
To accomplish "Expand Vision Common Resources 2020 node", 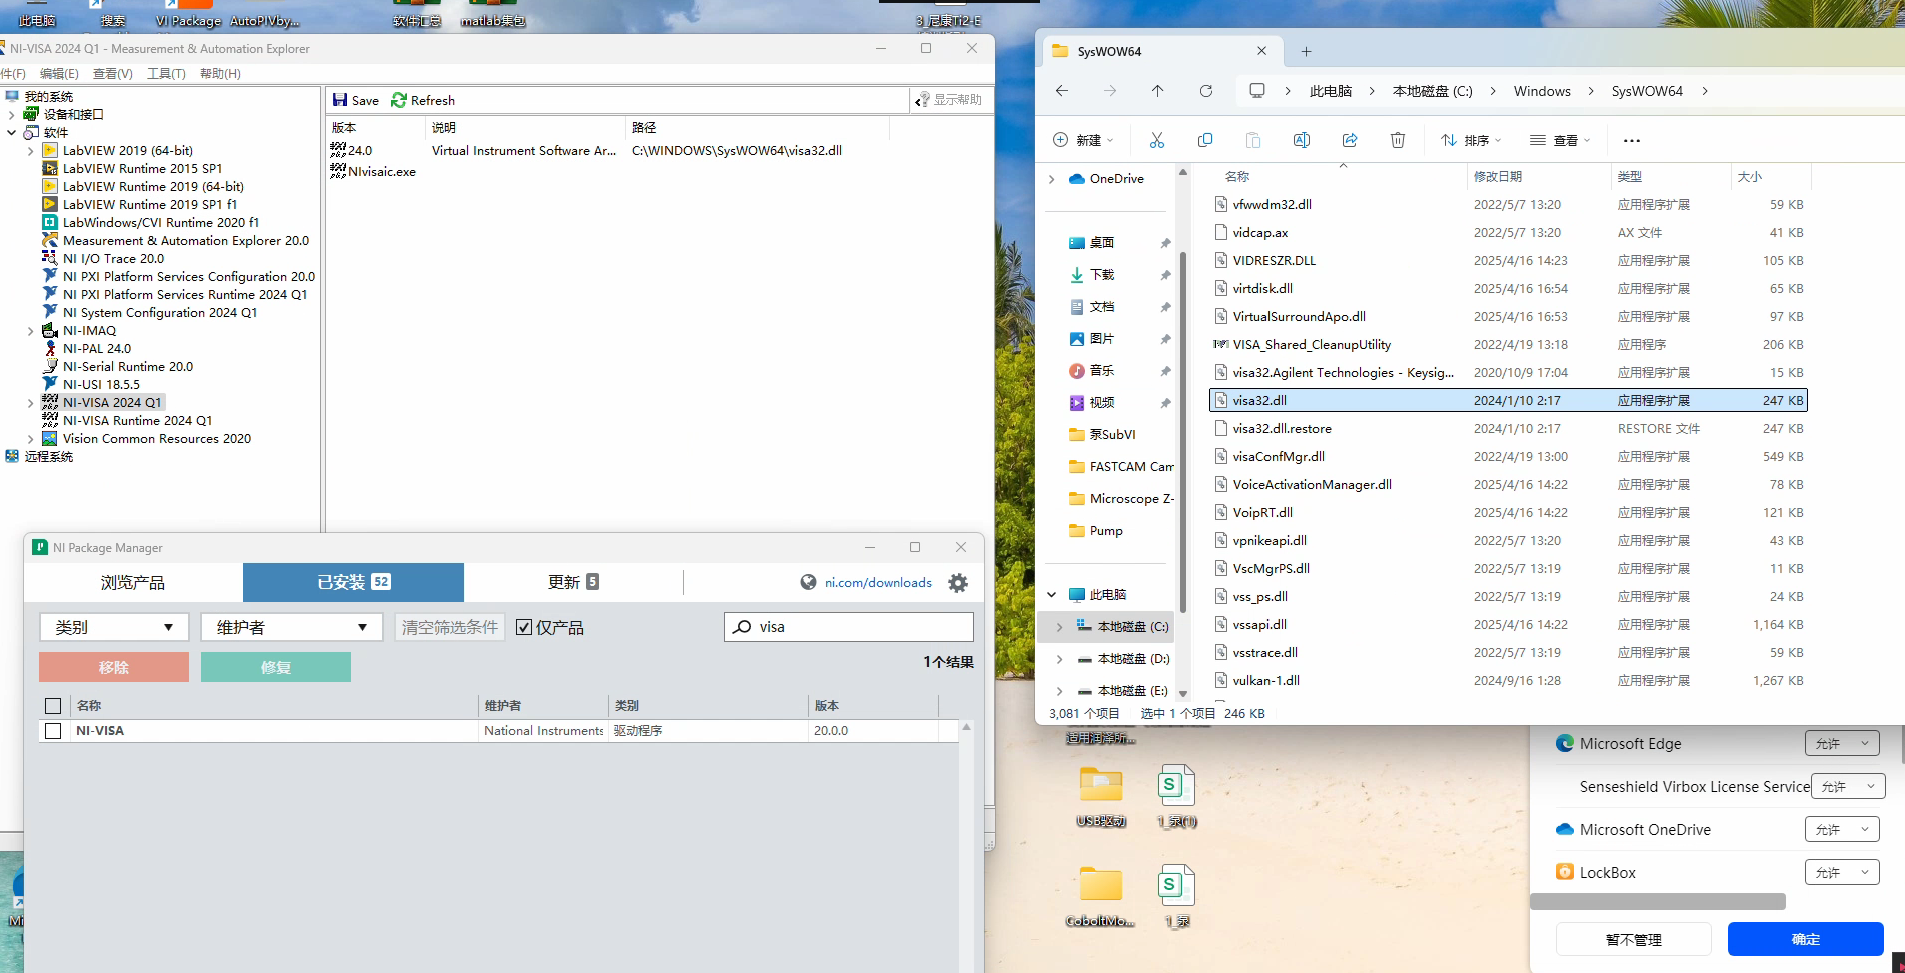I will click(30, 439).
